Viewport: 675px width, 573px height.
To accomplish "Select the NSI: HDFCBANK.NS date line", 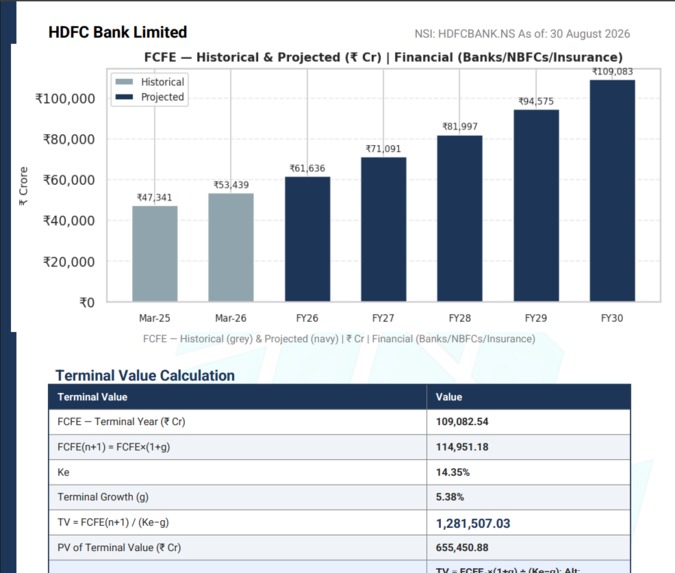I will coord(522,34).
